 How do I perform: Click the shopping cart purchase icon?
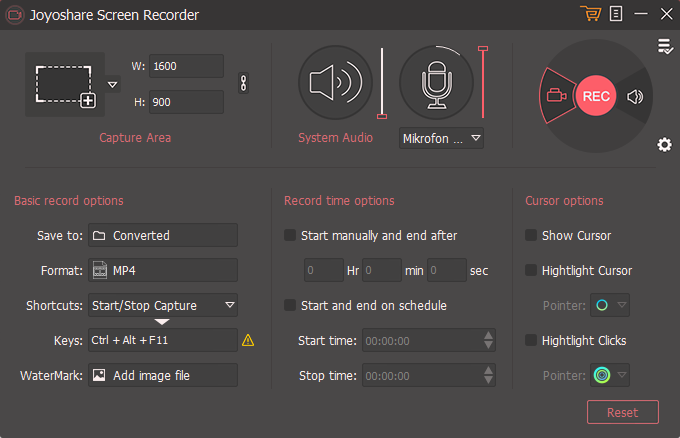click(591, 13)
